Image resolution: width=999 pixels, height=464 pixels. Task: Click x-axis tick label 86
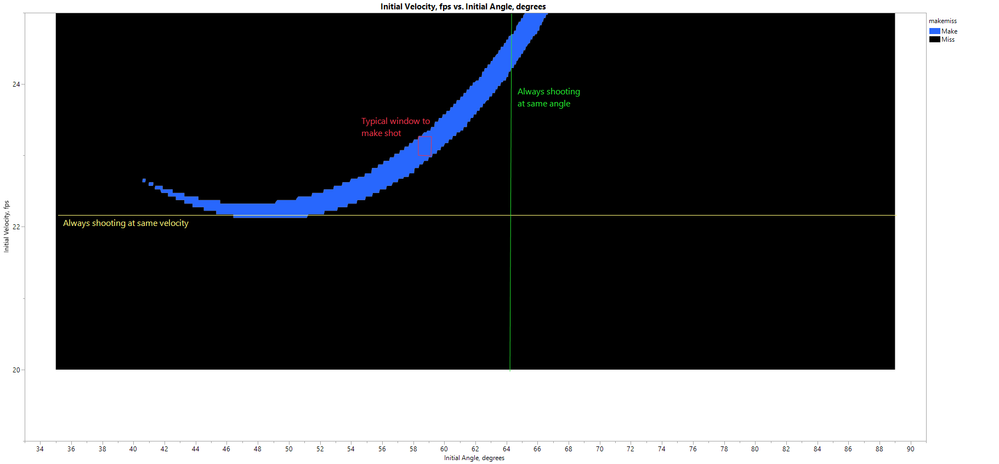849,448
